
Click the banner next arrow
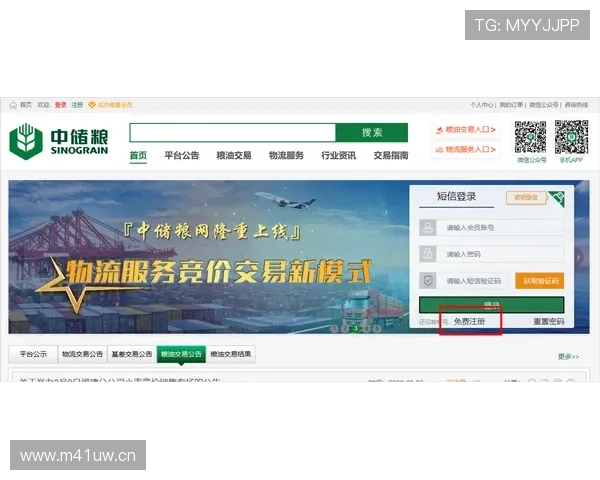pyautogui.click(x=579, y=257)
